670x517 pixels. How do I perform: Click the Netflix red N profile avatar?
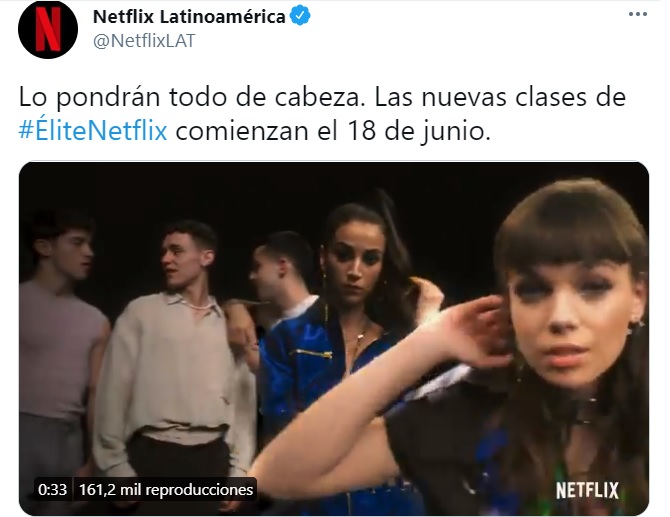coord(48,29)
